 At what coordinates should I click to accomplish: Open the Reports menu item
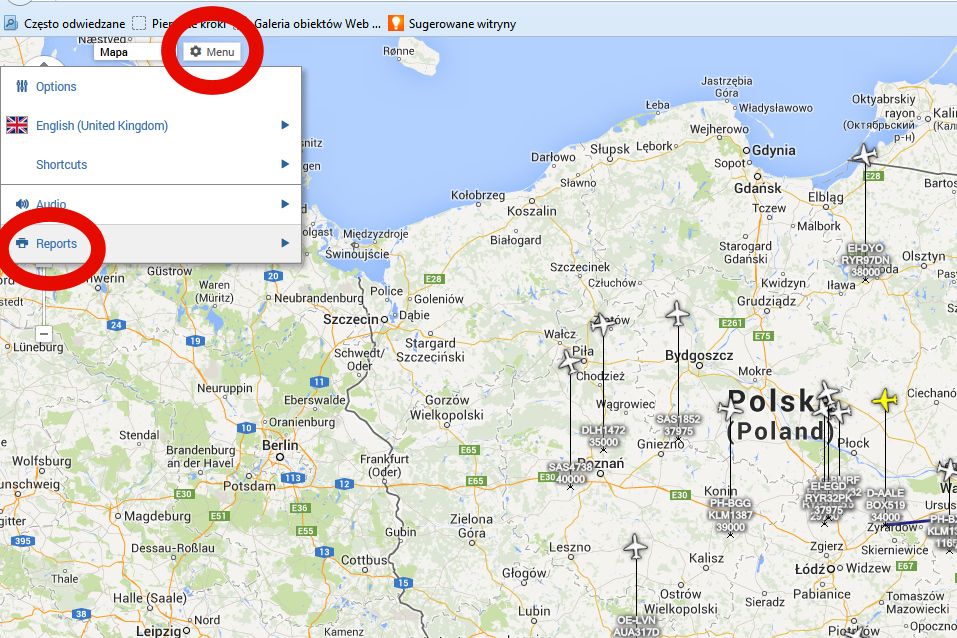coord(56,243)
